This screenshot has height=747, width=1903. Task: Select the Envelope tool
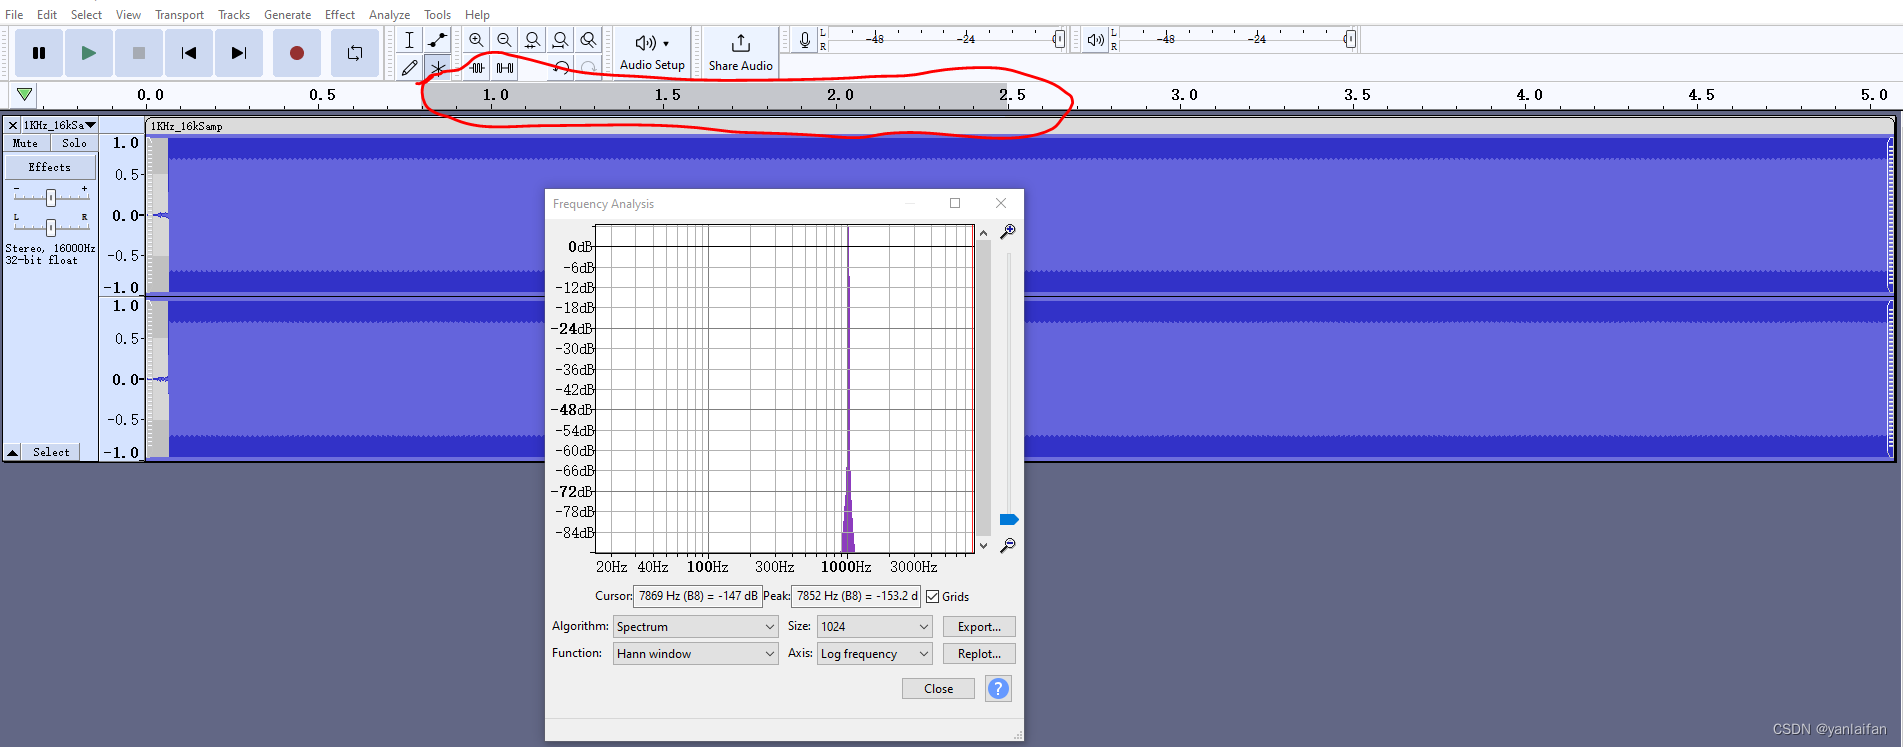point(437,40)
